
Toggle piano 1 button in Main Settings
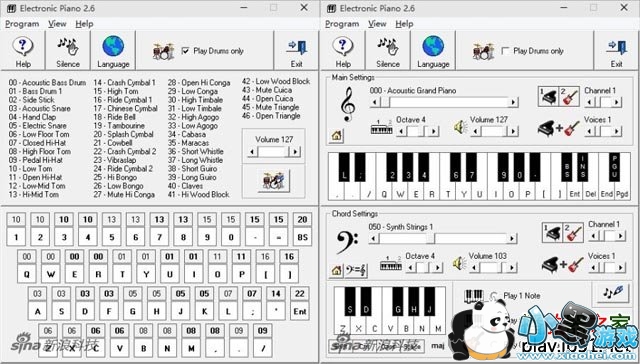coord(548,97)
